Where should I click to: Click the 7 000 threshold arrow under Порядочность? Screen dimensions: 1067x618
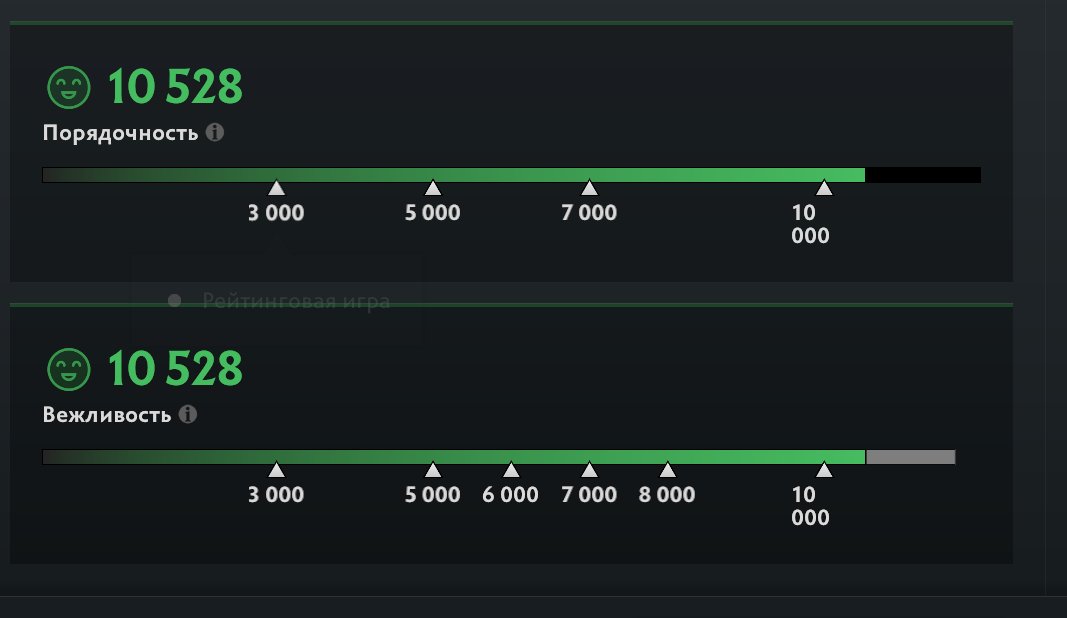589,188
